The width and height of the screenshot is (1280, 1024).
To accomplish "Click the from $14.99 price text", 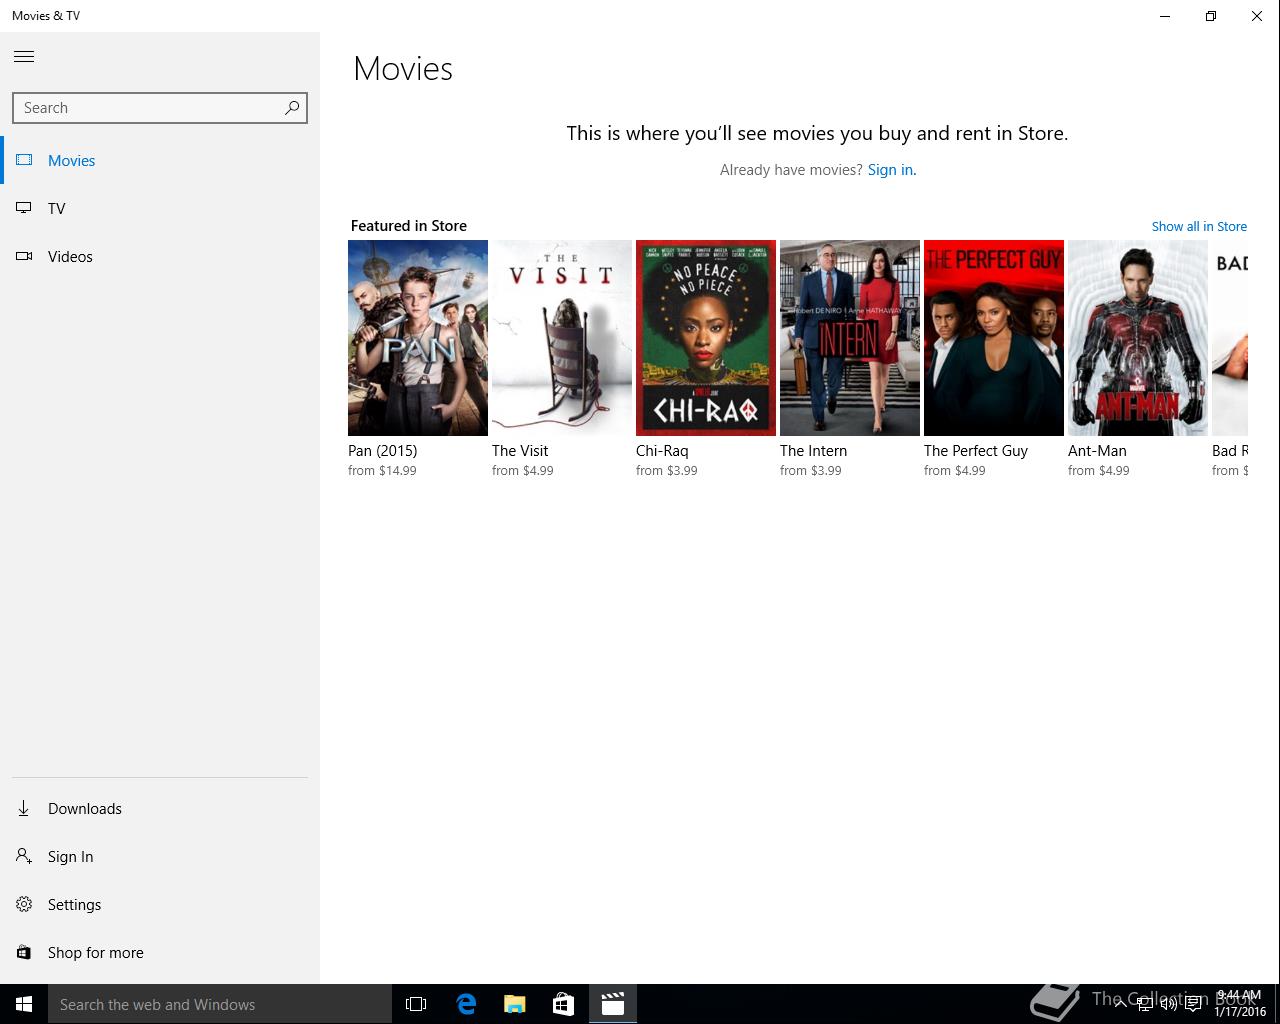I will click(382, 471).
